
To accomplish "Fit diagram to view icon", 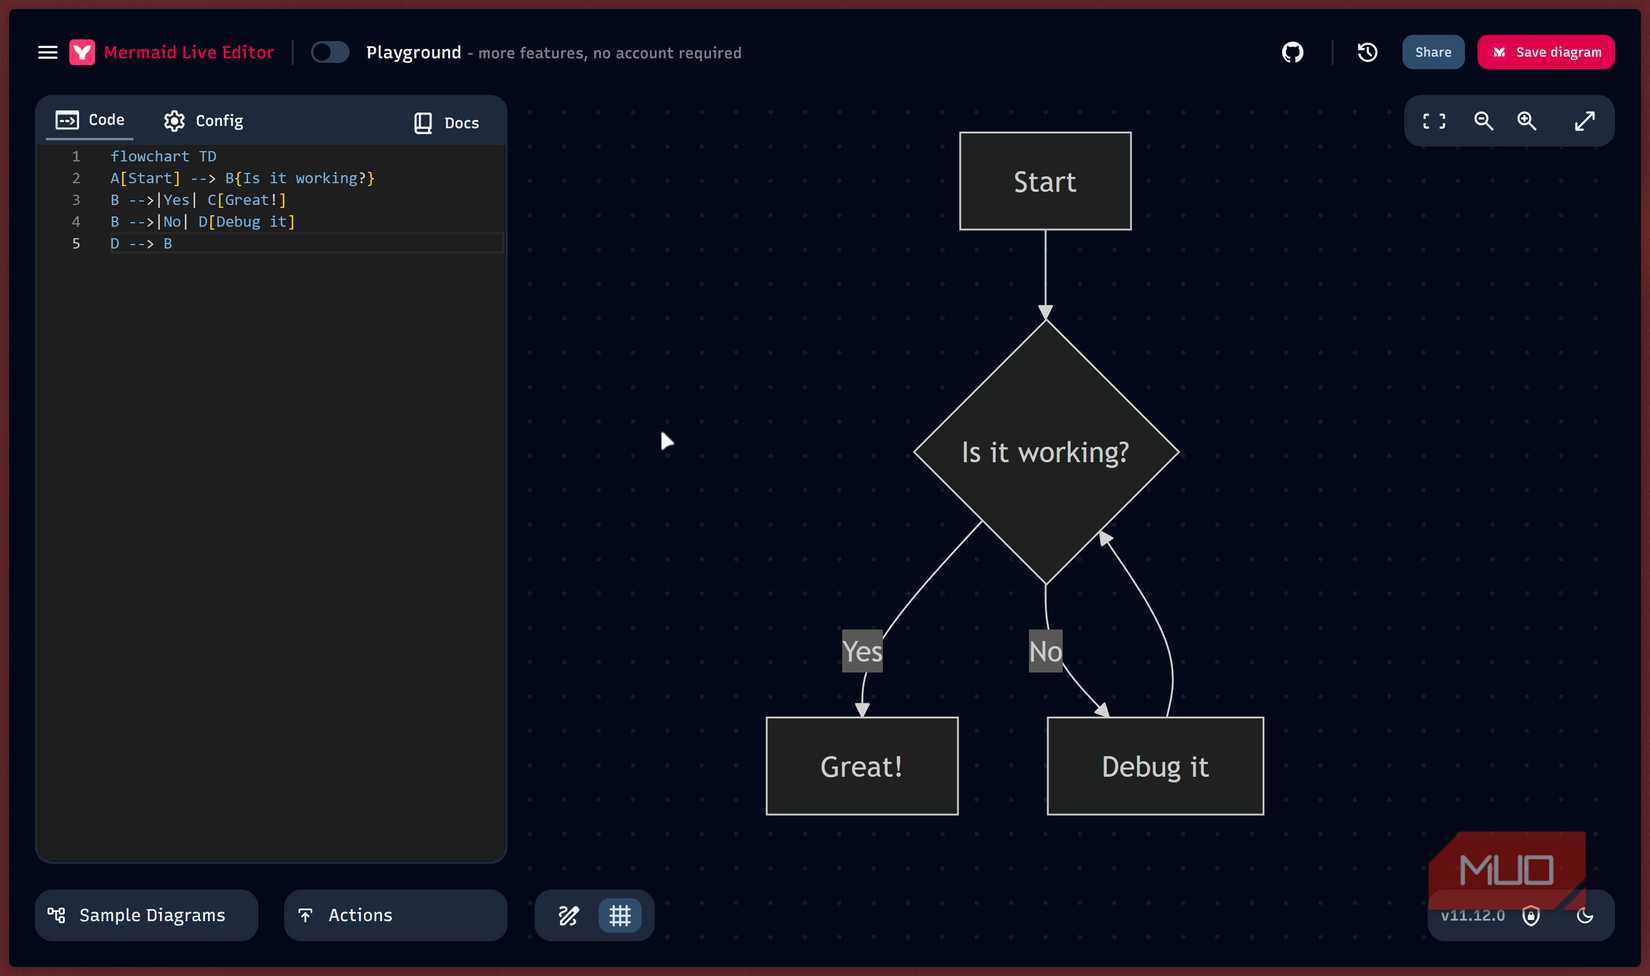I will coord(1434,121).
